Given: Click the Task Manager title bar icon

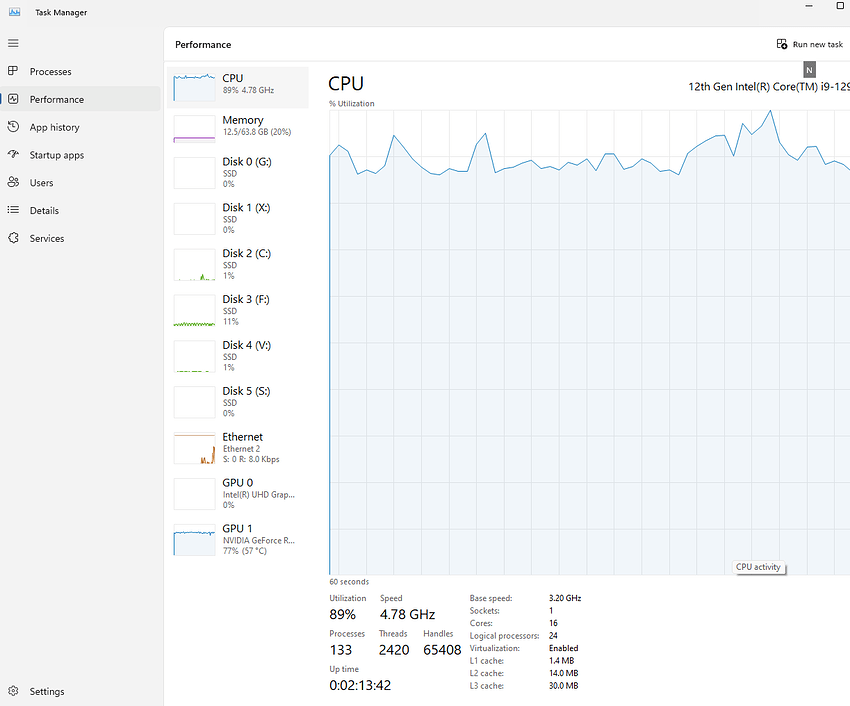Looking at the screenshot, I should (x=14, y=12).
